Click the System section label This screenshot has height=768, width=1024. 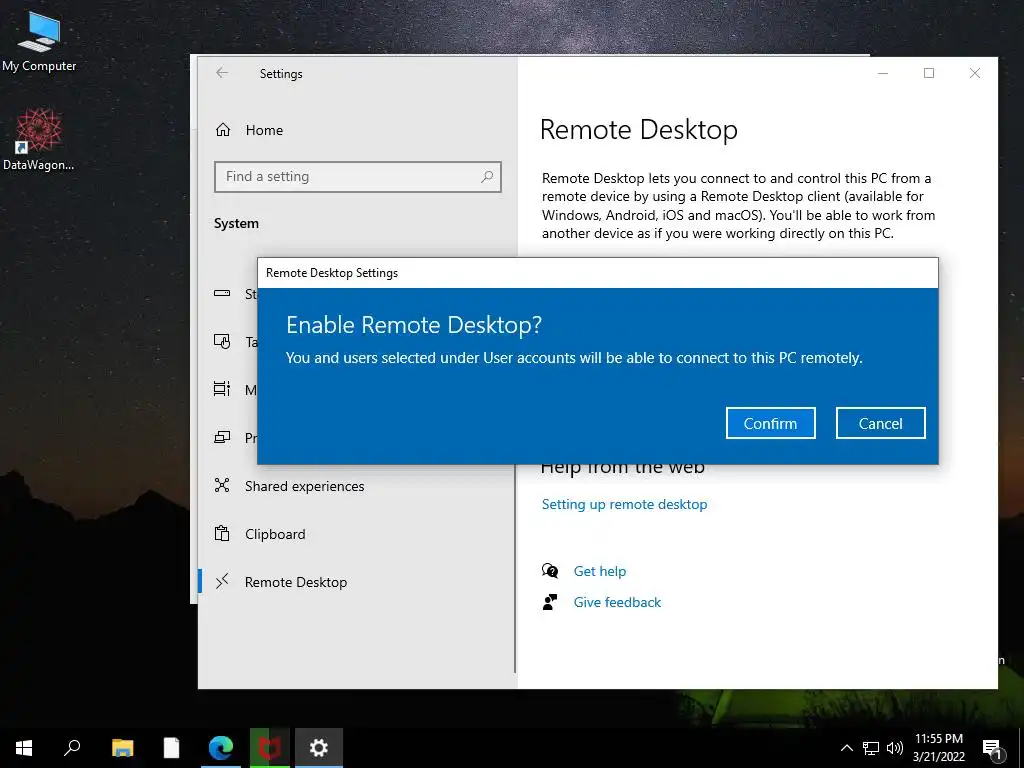236,223
